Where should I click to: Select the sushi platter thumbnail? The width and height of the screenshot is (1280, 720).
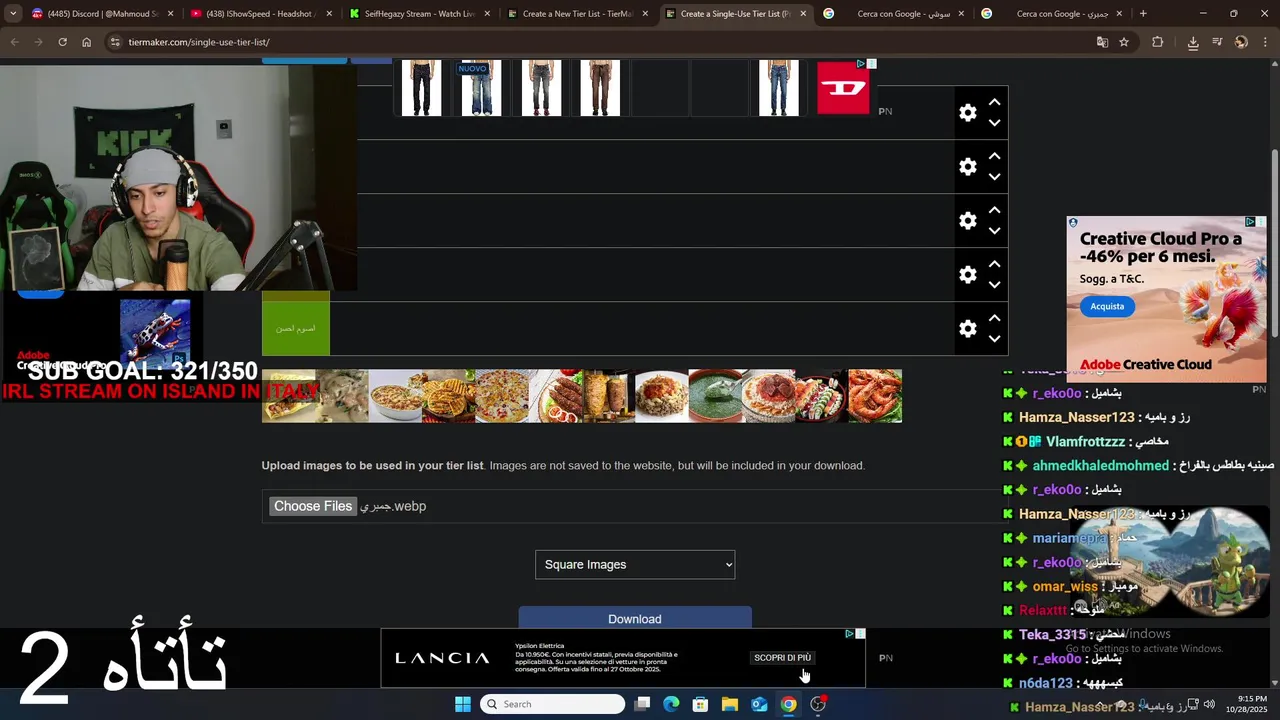pyautogui.click(x=822, y=396)
